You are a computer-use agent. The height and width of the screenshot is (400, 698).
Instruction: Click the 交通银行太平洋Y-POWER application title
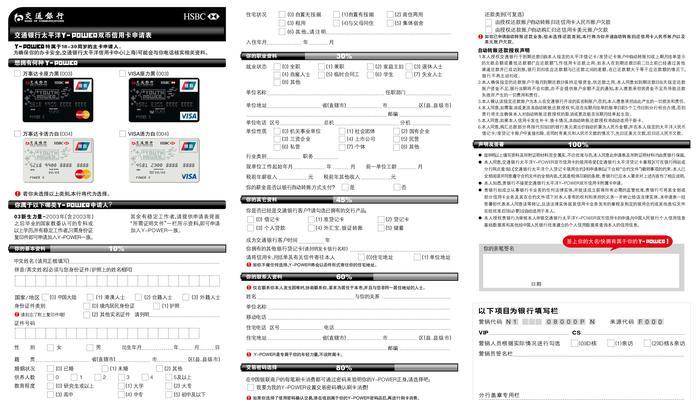83,35
